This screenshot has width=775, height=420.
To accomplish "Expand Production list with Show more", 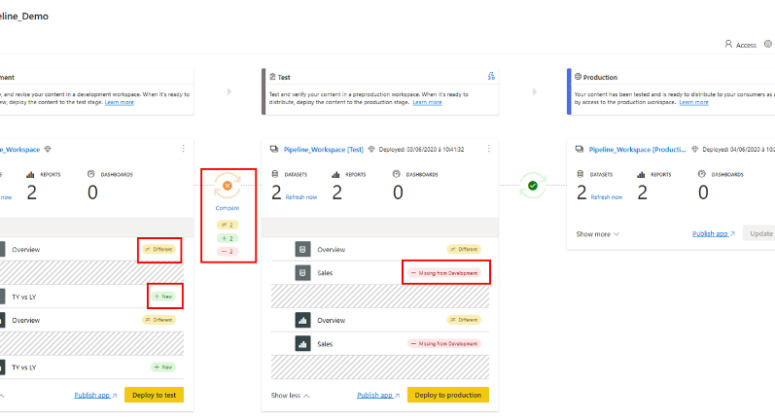I will [x=598, y=234].
